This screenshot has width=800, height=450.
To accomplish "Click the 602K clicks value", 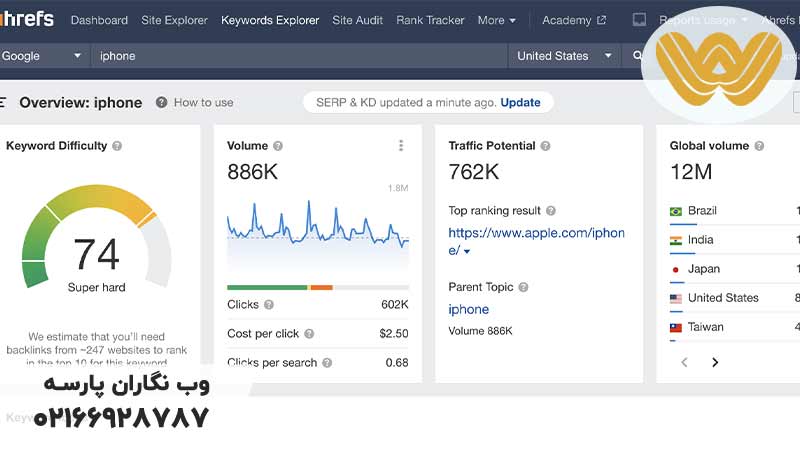I will (x=394, y=305).
